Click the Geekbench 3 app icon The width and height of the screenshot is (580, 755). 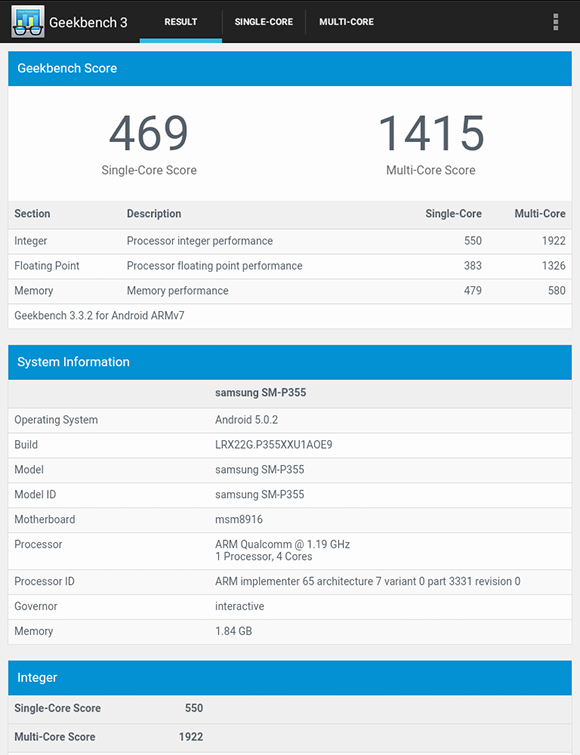click(x=27, y=22)
